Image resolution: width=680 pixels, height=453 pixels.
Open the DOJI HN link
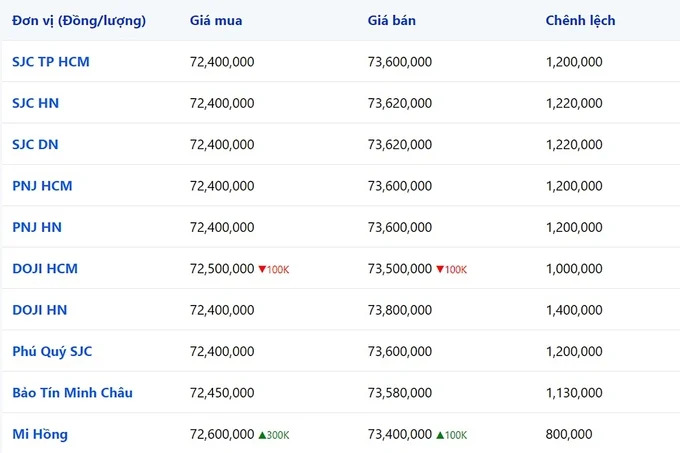[x=39, y=310]
